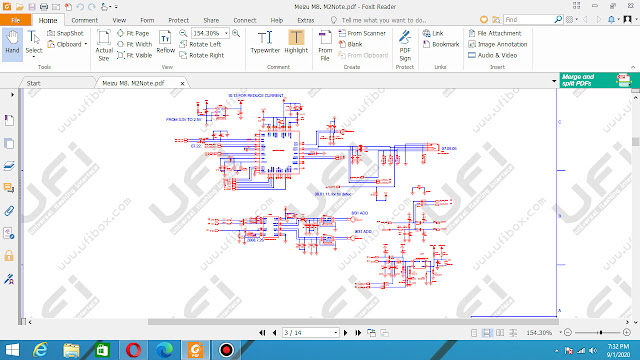Open the Comments side panel

tap(9, 188)
